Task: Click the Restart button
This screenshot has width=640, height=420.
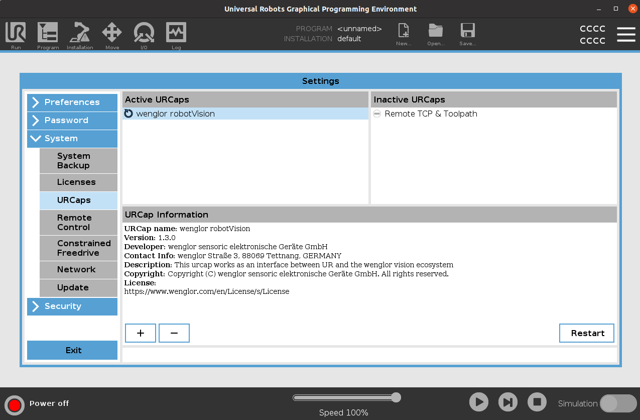Action: click(587, 333)
